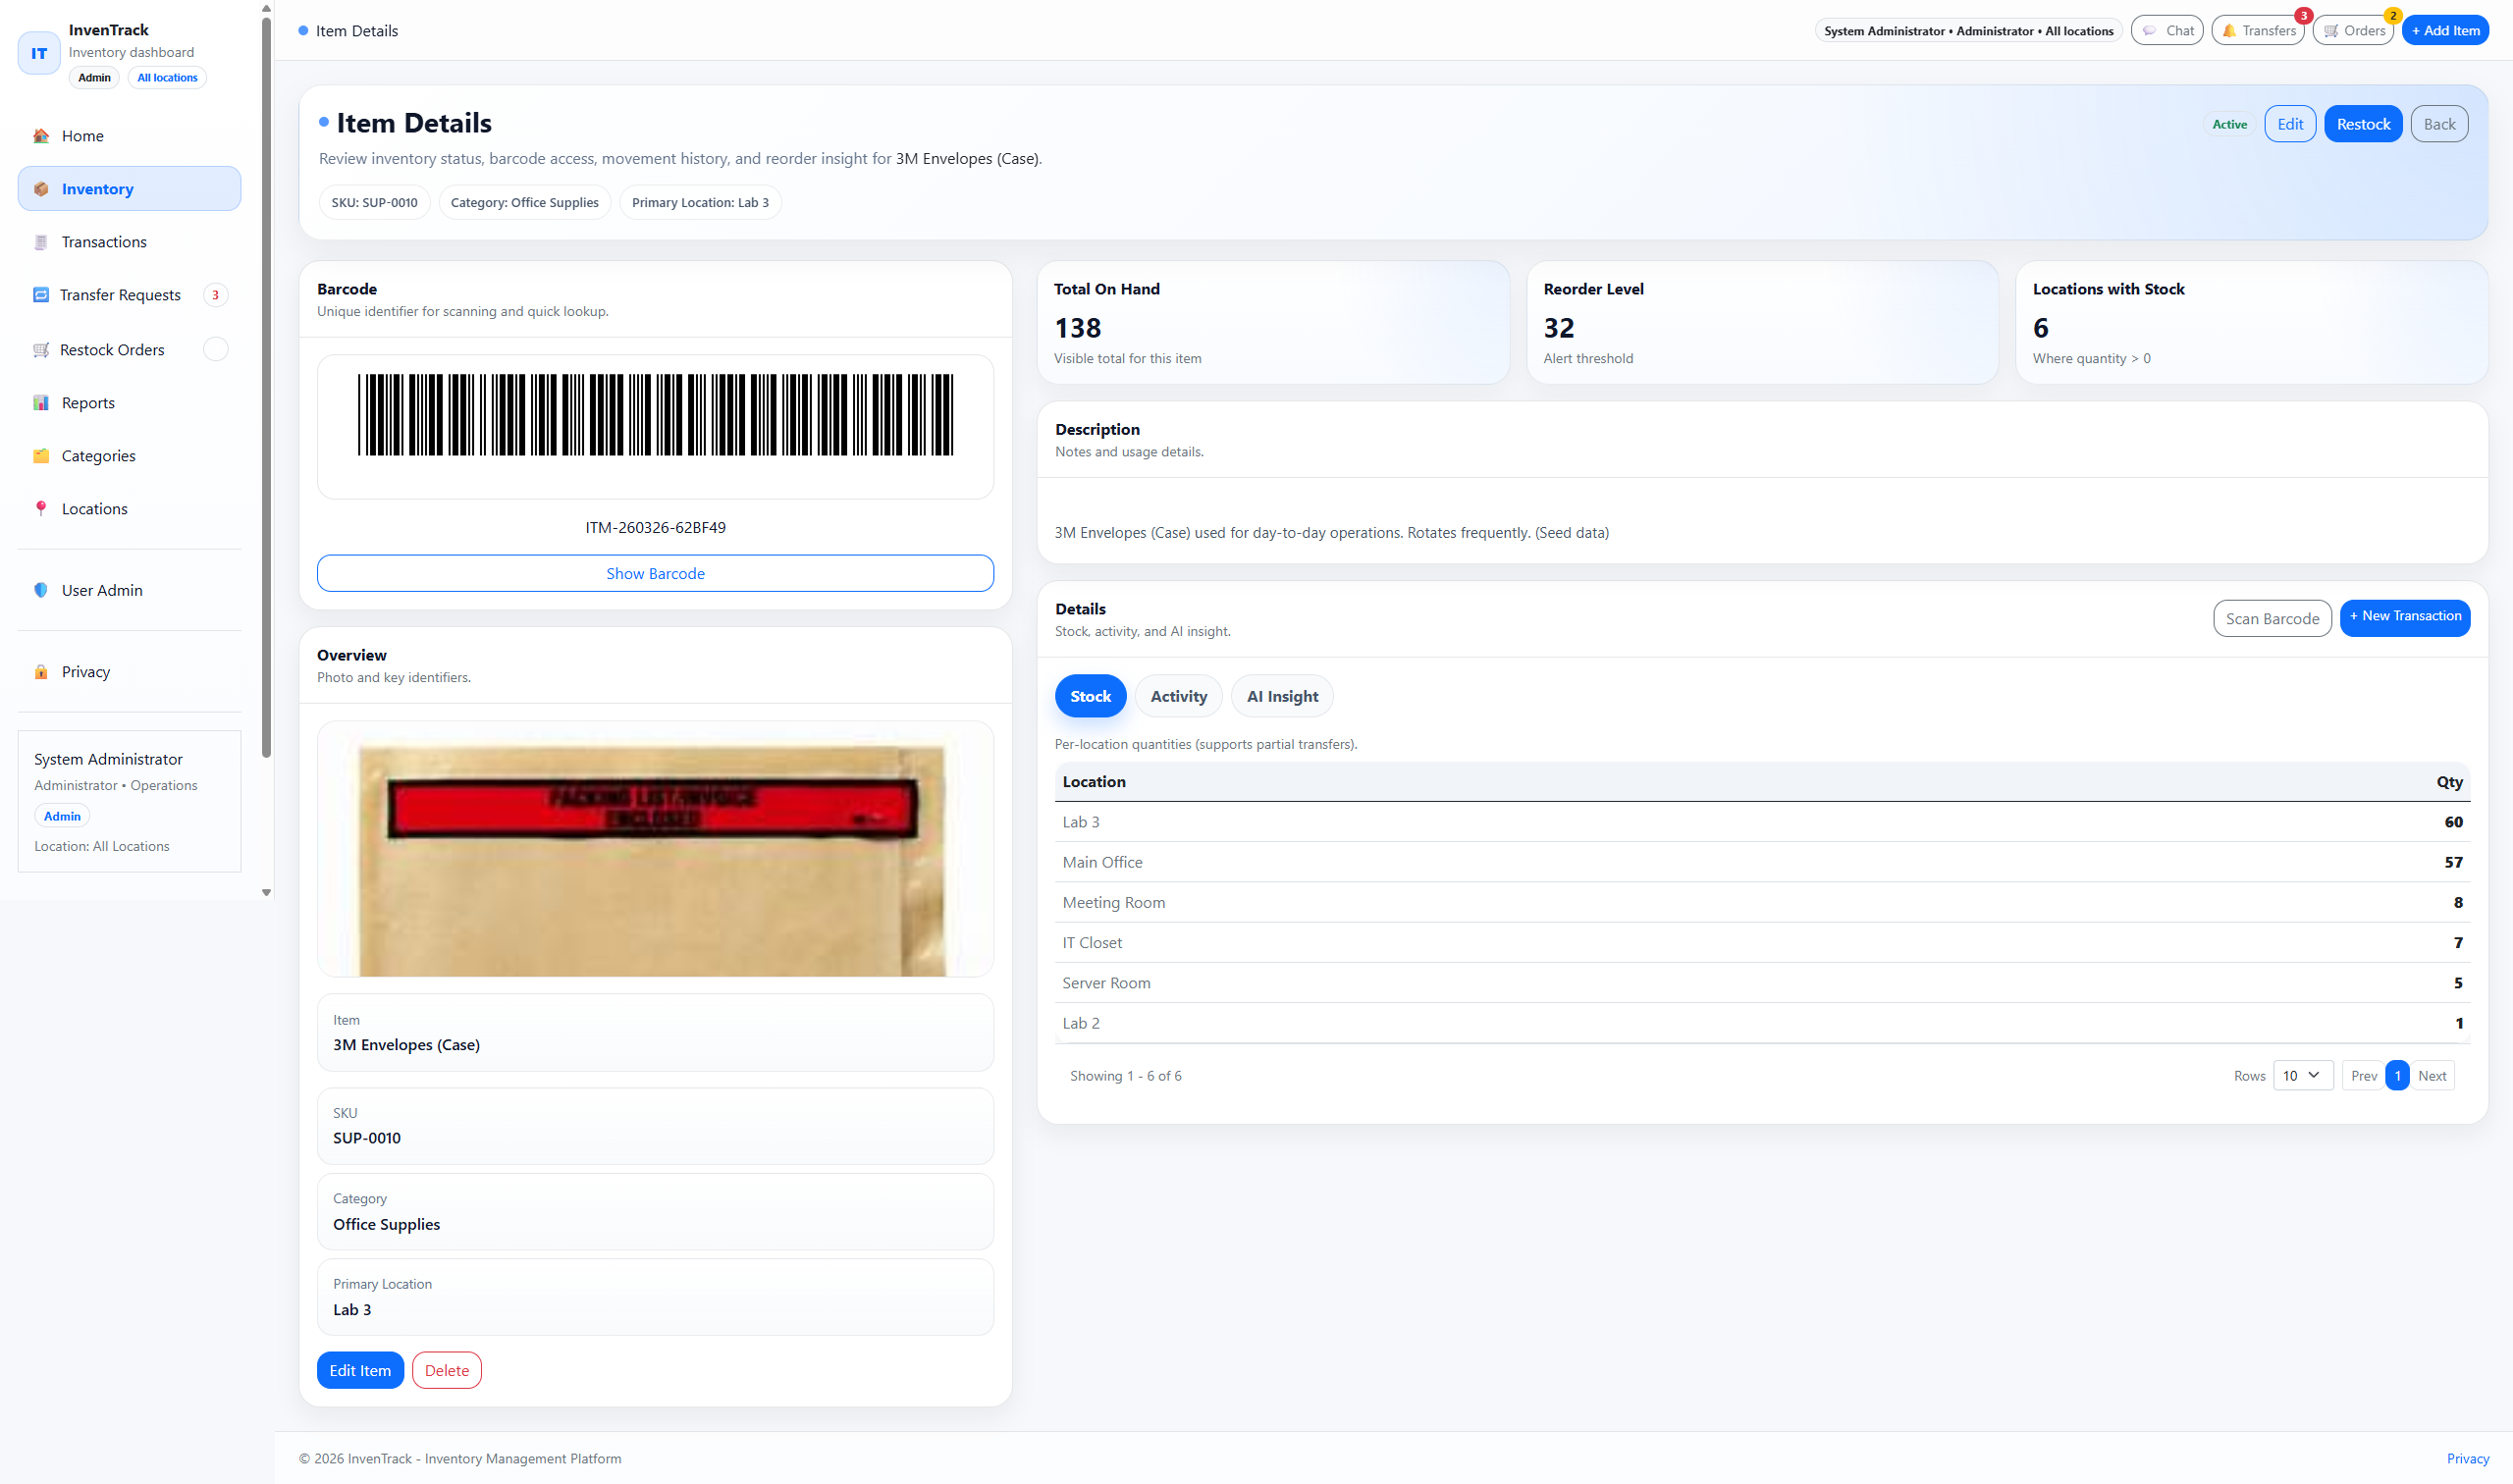Click the Show Barcode button

pyautogui.click(x=654, y=573)
